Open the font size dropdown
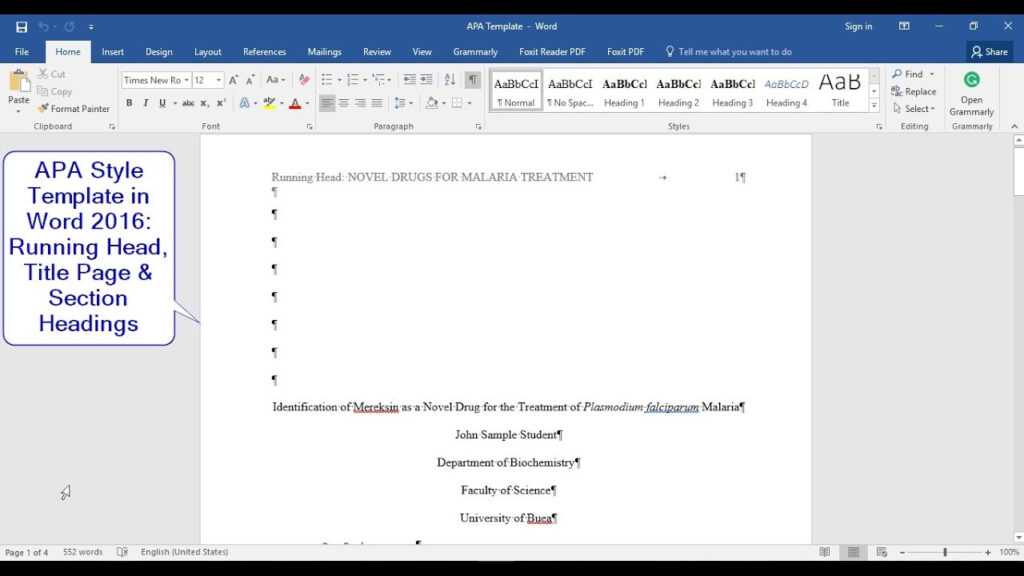 click(219, 80)
